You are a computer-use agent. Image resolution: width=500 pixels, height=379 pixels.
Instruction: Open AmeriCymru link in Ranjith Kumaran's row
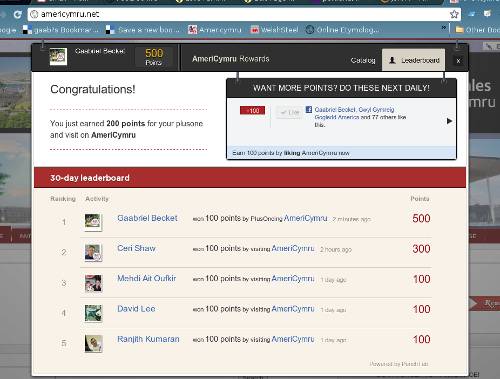(293, 339)
